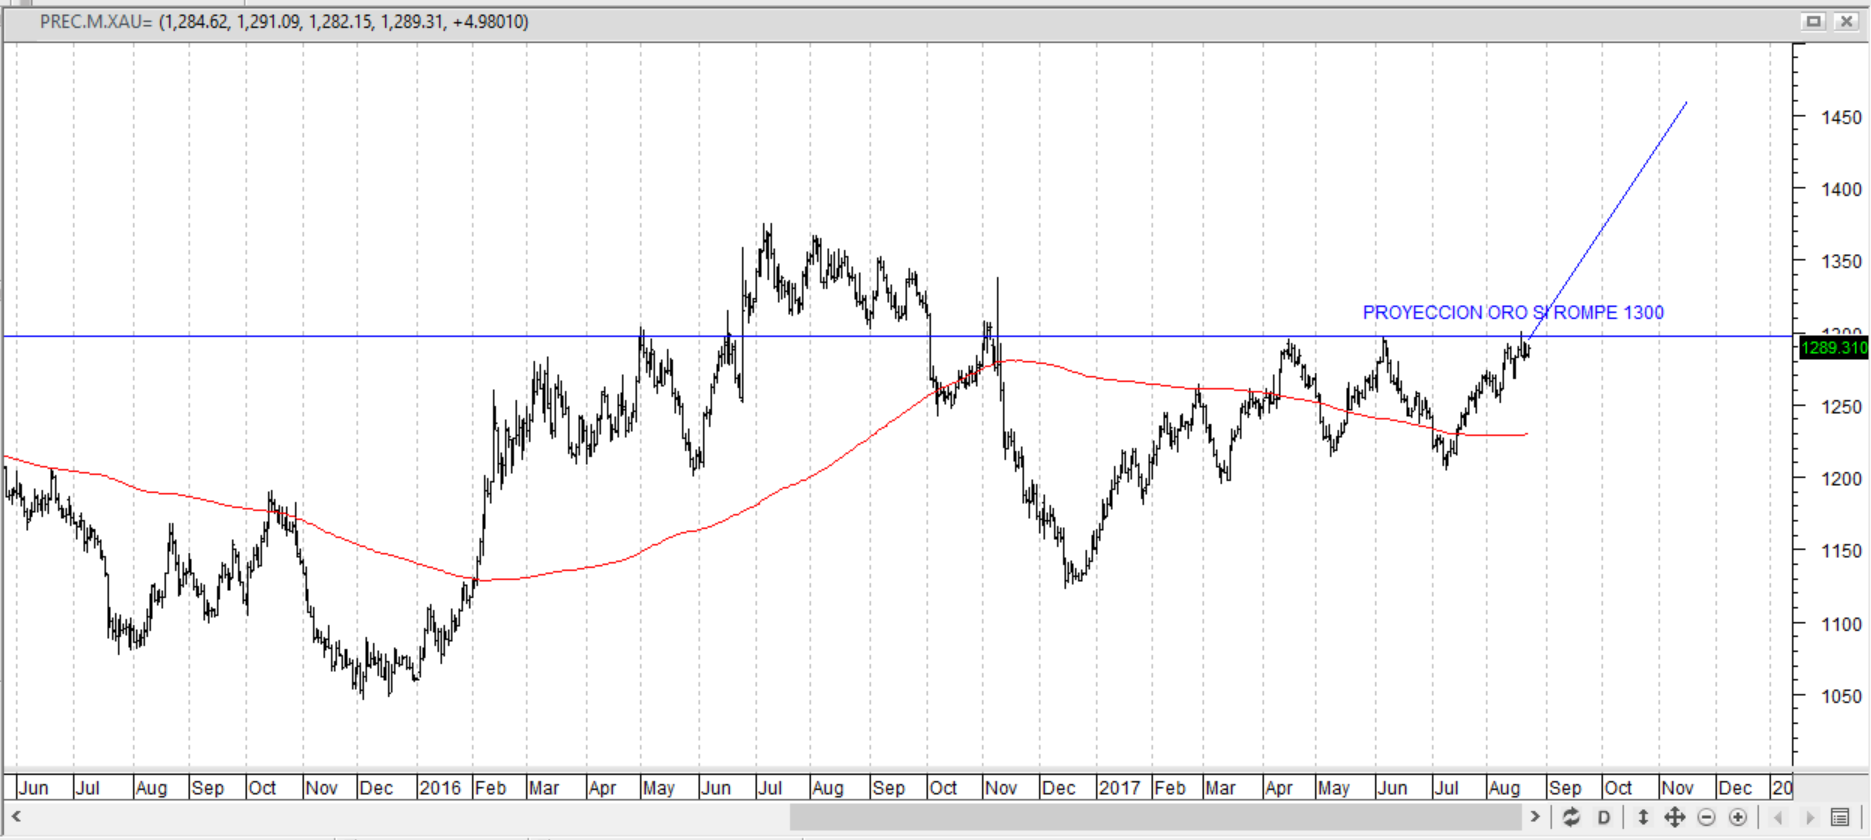Click the vertical scale up-down arrow icon

pyautogui.click(x=1642, y=817)
